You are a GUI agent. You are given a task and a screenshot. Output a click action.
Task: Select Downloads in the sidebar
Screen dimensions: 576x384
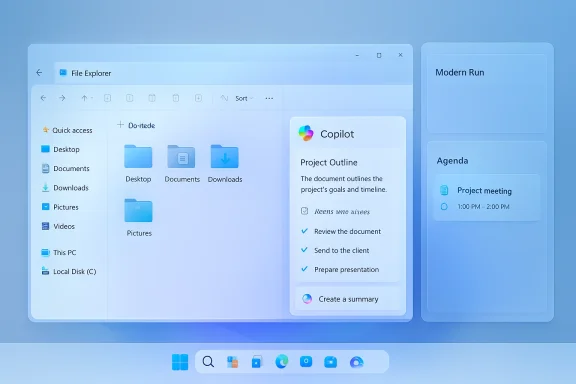tap(65, 188)
